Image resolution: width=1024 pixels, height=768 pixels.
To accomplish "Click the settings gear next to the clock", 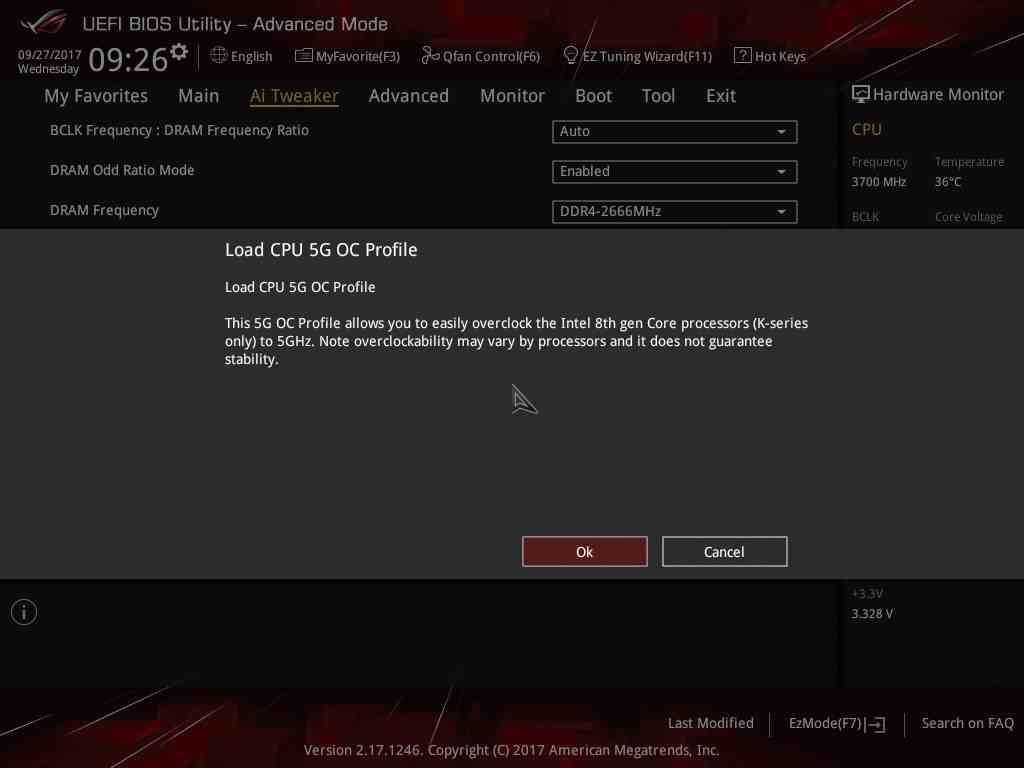I will (179, 51).
